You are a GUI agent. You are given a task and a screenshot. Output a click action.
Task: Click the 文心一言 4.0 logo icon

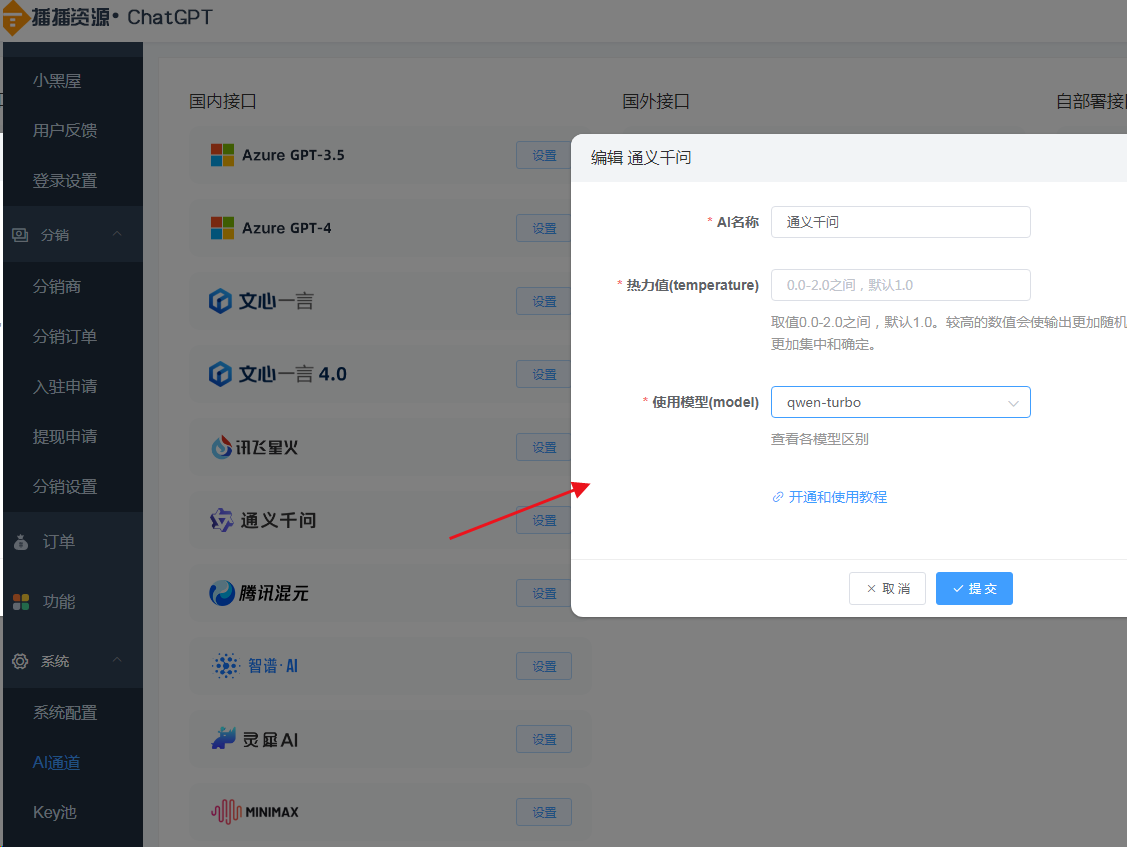click(x=220, y=374)
